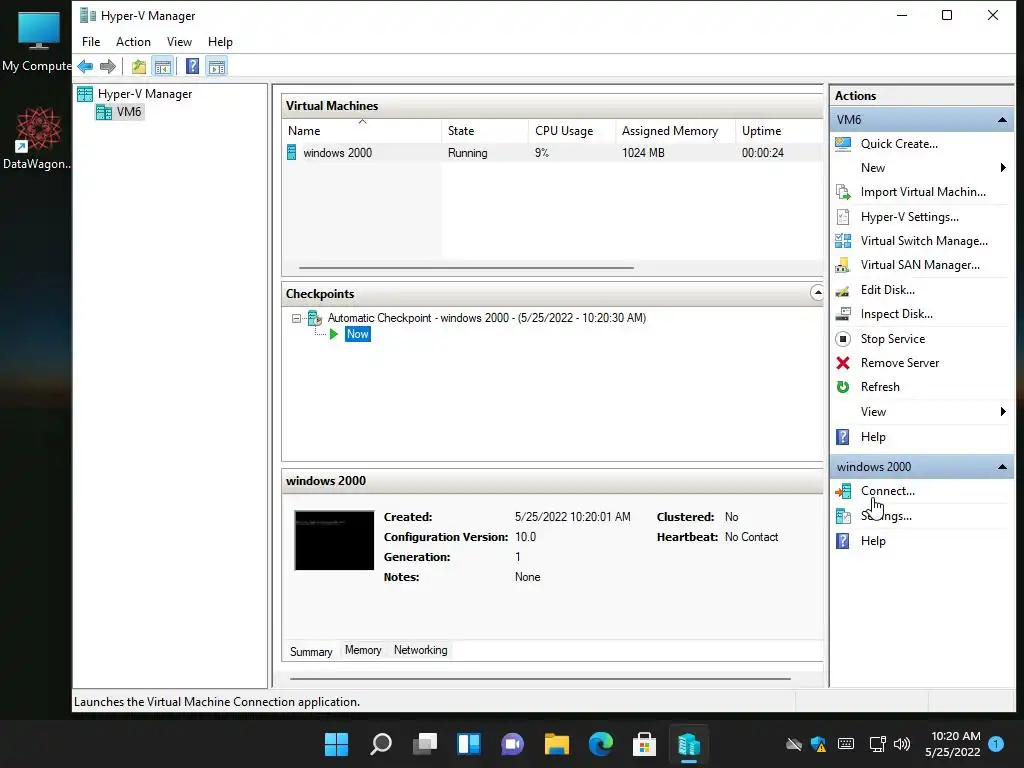The height and width of the screenshot is (768, 1024).
Task: Click Virtual Switch Manager action
Action: point(924,241)
